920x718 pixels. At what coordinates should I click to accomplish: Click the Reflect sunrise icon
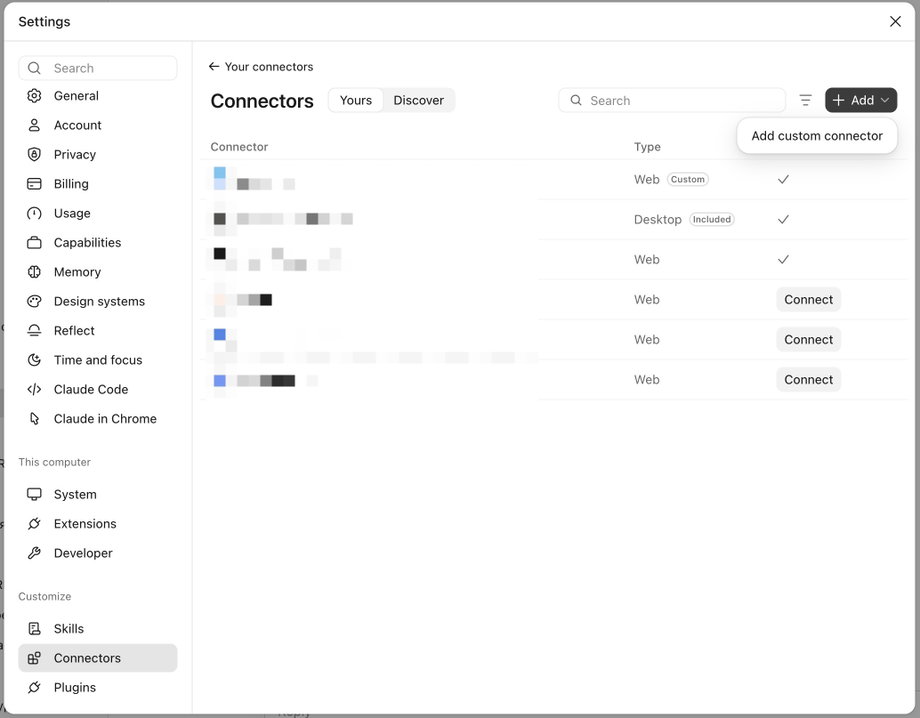(x=34, y=330)
